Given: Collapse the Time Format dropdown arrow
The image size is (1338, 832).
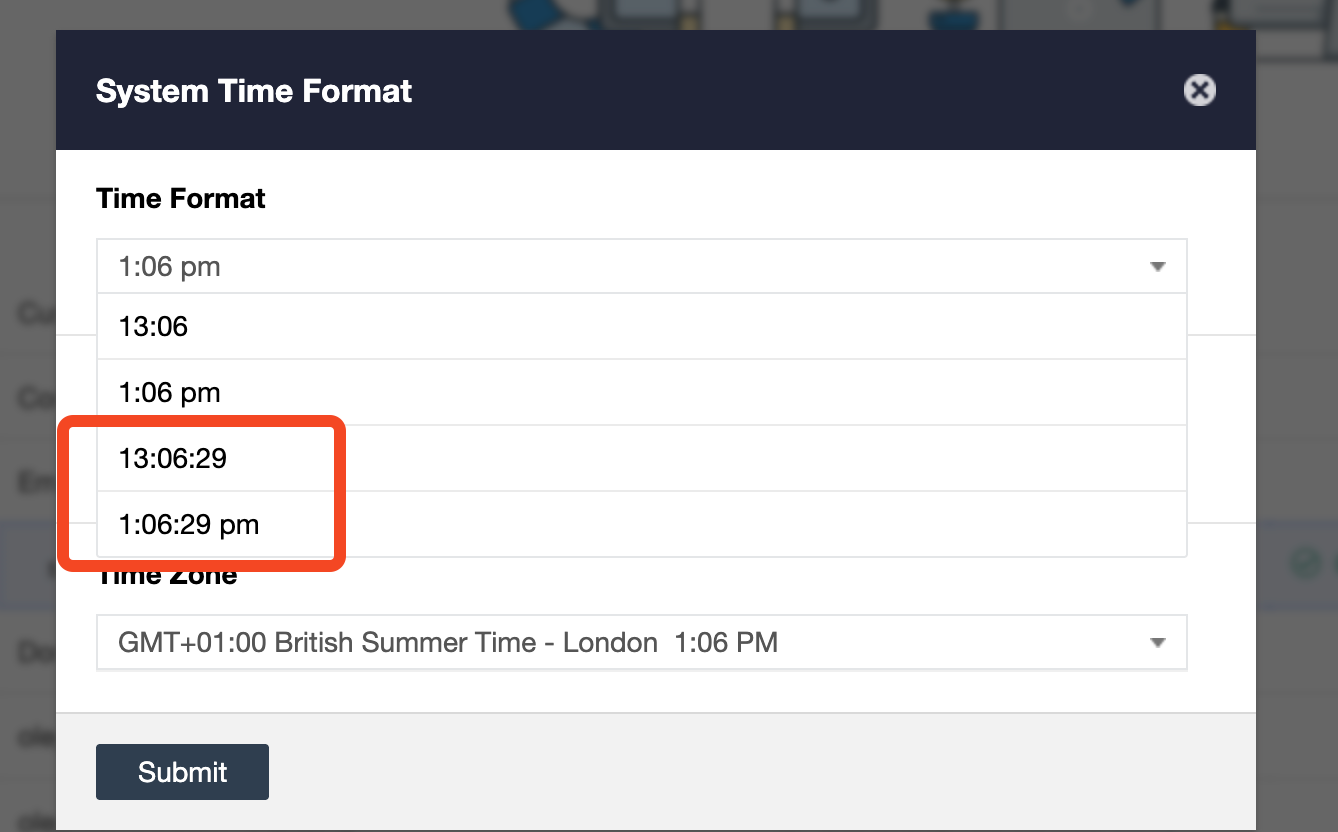Looking at the screenshot, I should point(1158,267).
